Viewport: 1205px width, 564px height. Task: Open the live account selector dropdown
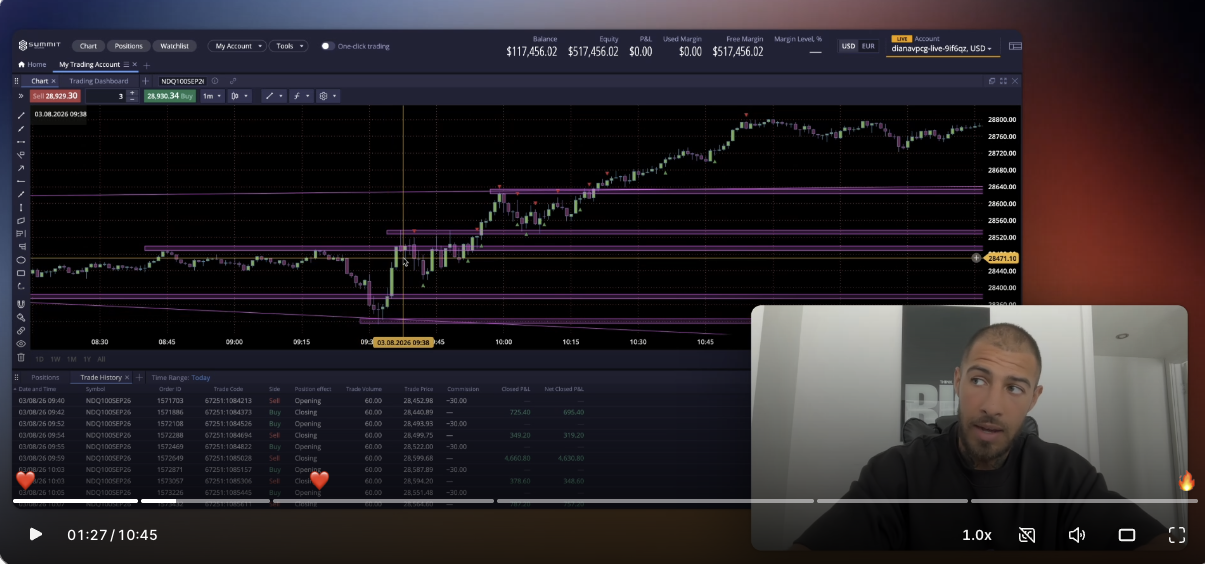click(x=941, y=48)
